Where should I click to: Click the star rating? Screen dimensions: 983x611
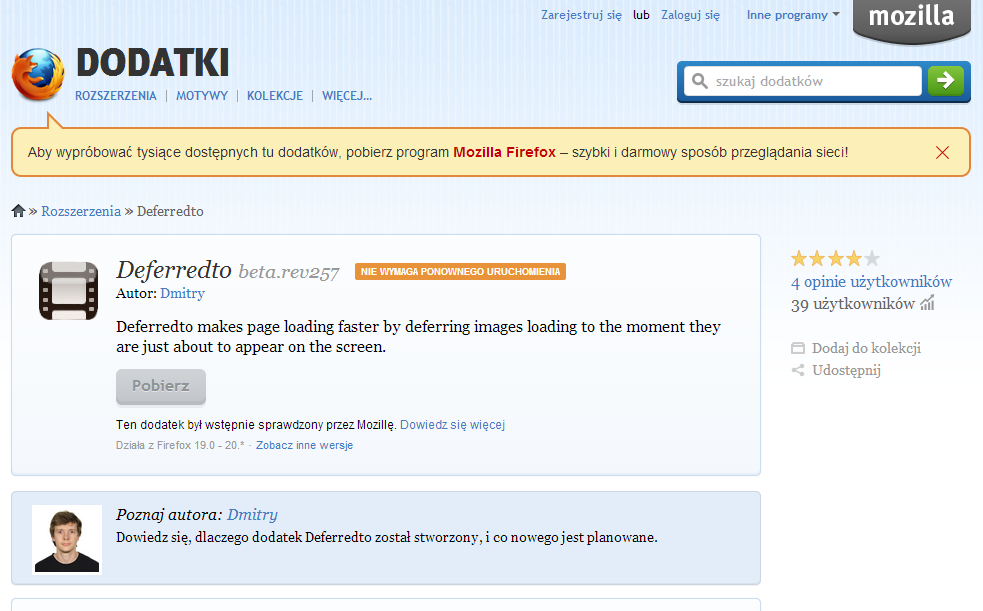(835, 258)
